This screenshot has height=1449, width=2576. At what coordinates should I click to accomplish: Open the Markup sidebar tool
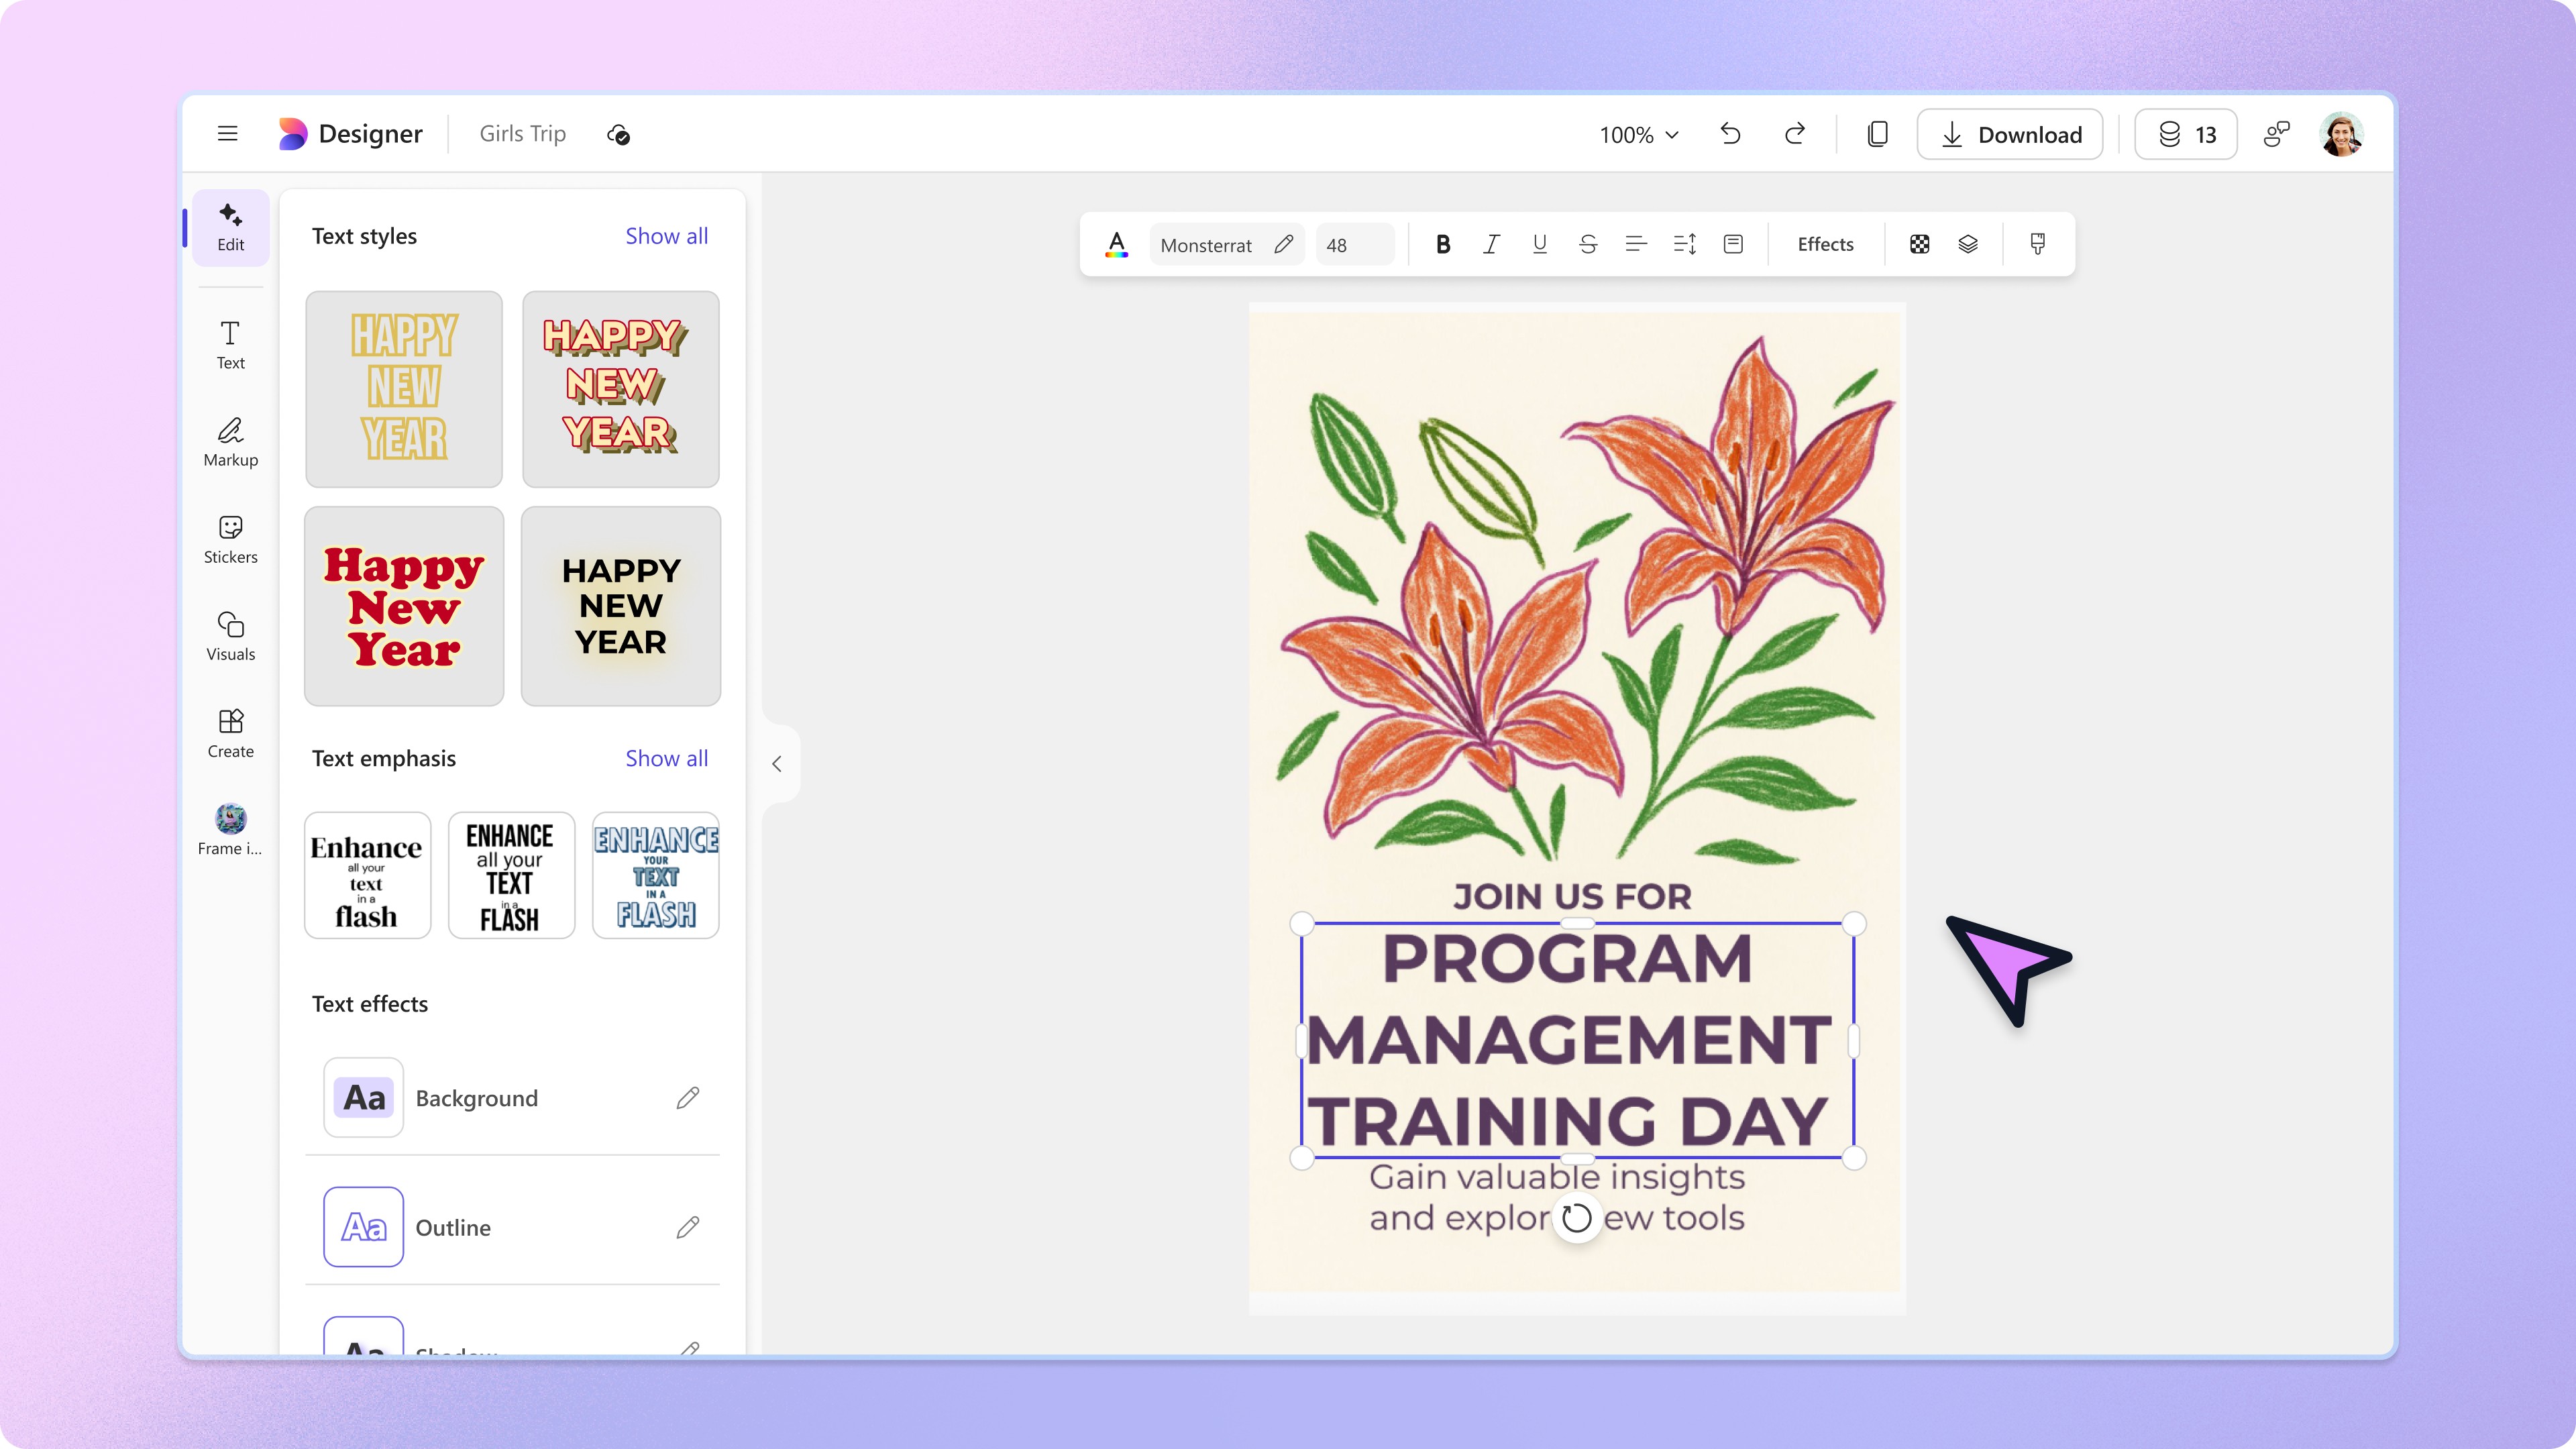tap(230, 443)
